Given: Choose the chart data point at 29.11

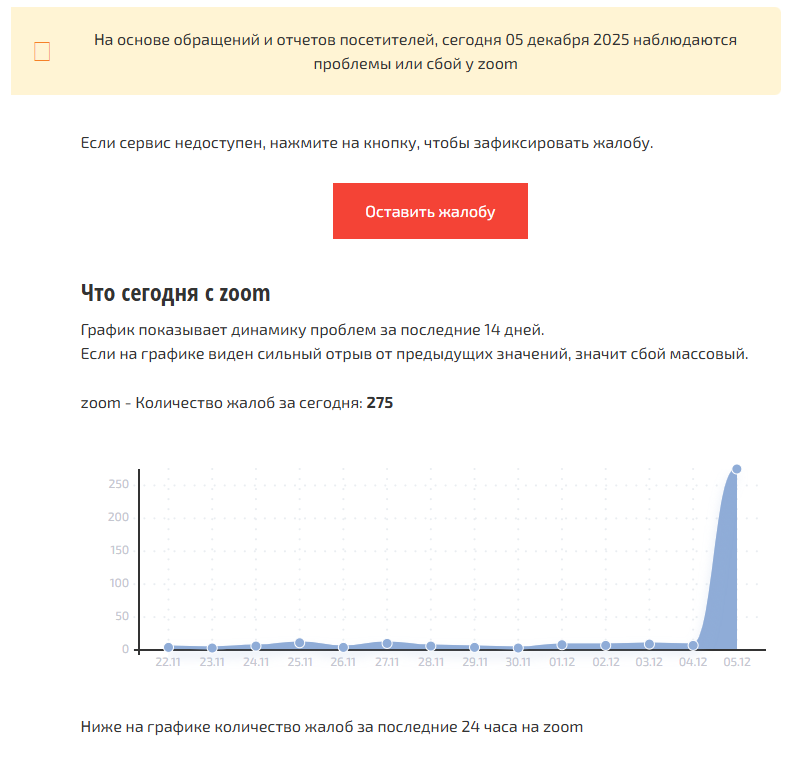Looking at the screenshot, I should tap(474, 647).
